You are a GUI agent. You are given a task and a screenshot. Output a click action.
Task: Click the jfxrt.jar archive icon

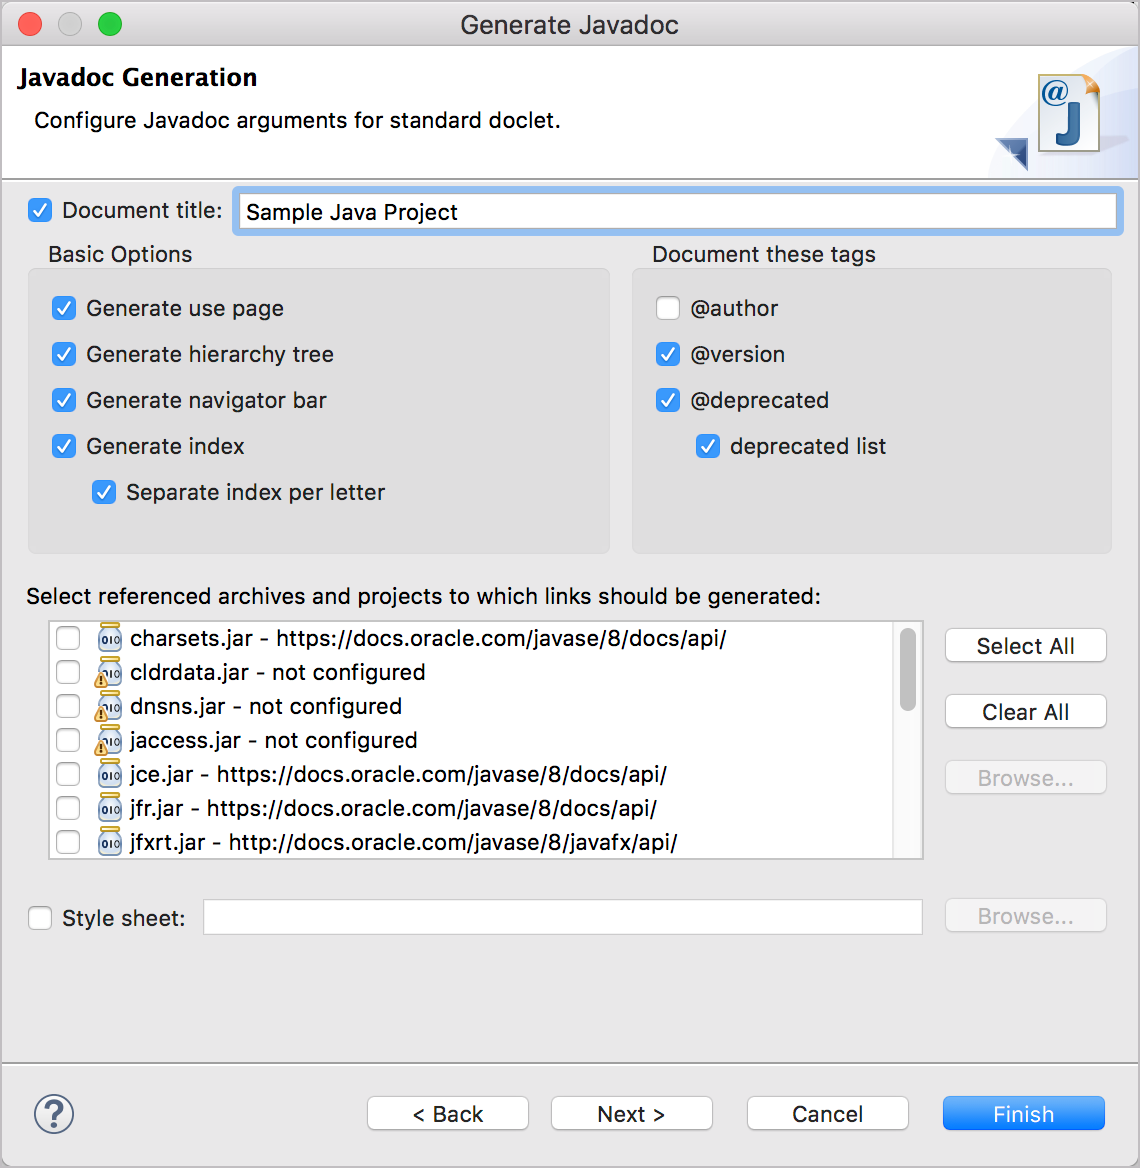[109, 842]
